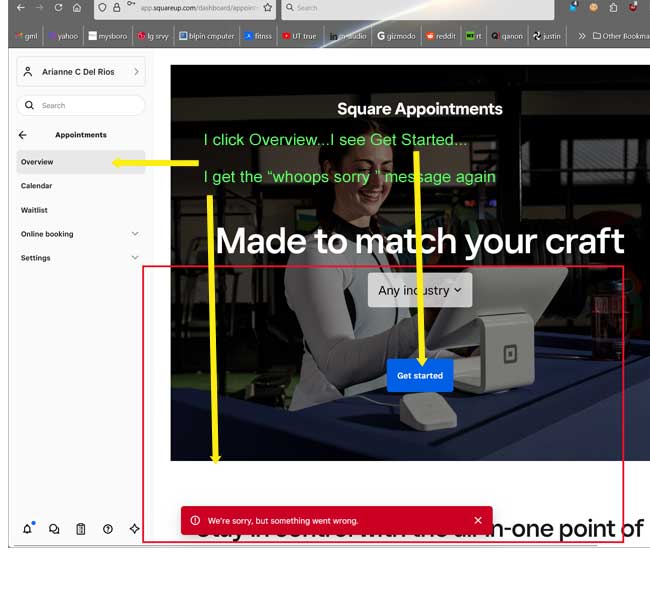
Task: Select Overview in the sidebar
Action: click(x=81, y=162)
